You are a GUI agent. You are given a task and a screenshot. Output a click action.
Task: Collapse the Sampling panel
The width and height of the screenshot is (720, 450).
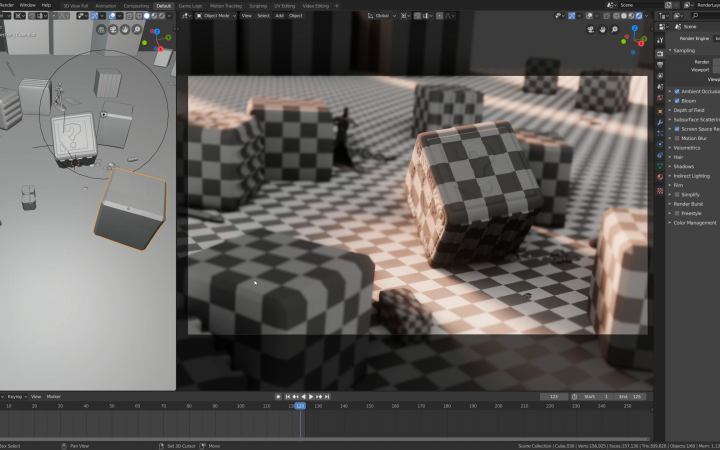682,51
